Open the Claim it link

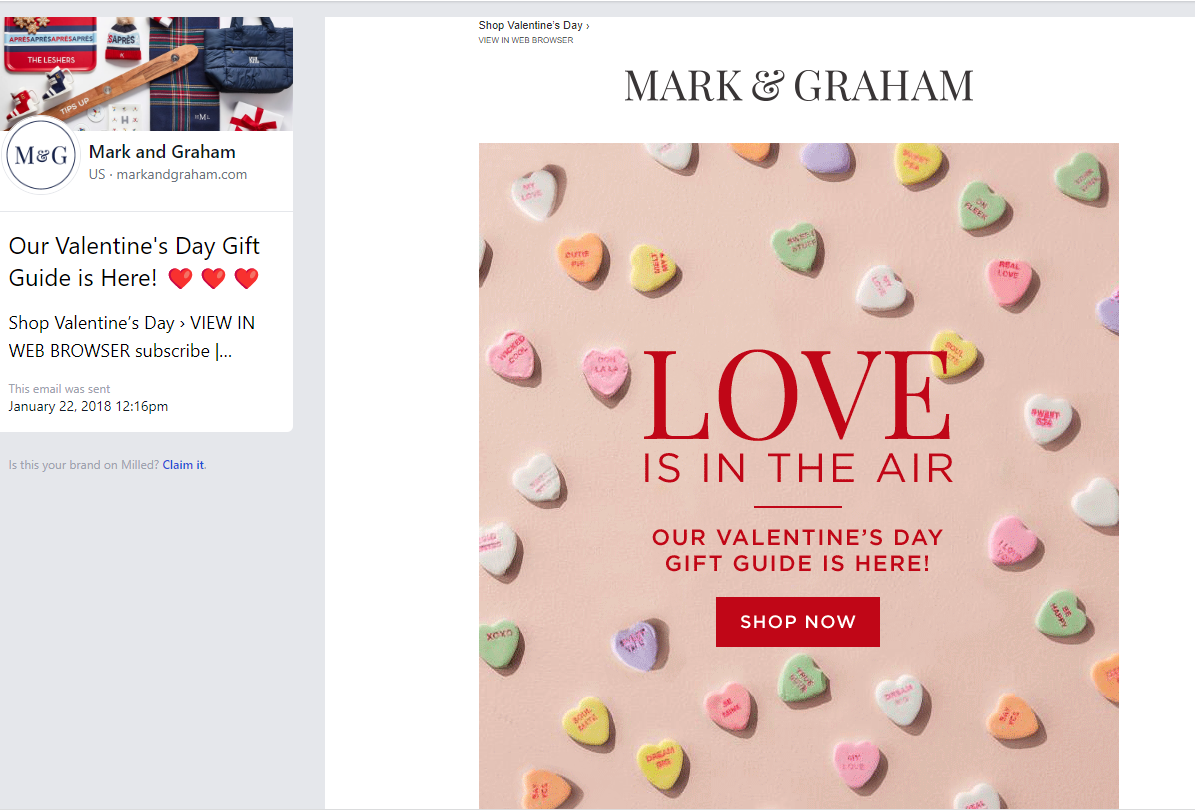(x=182, y=464)
